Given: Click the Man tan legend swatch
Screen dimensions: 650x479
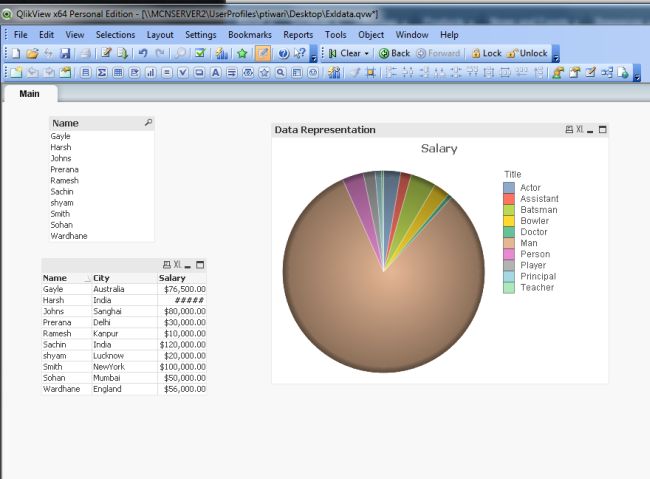Looking at the screenshot, I should pos(509,243).
